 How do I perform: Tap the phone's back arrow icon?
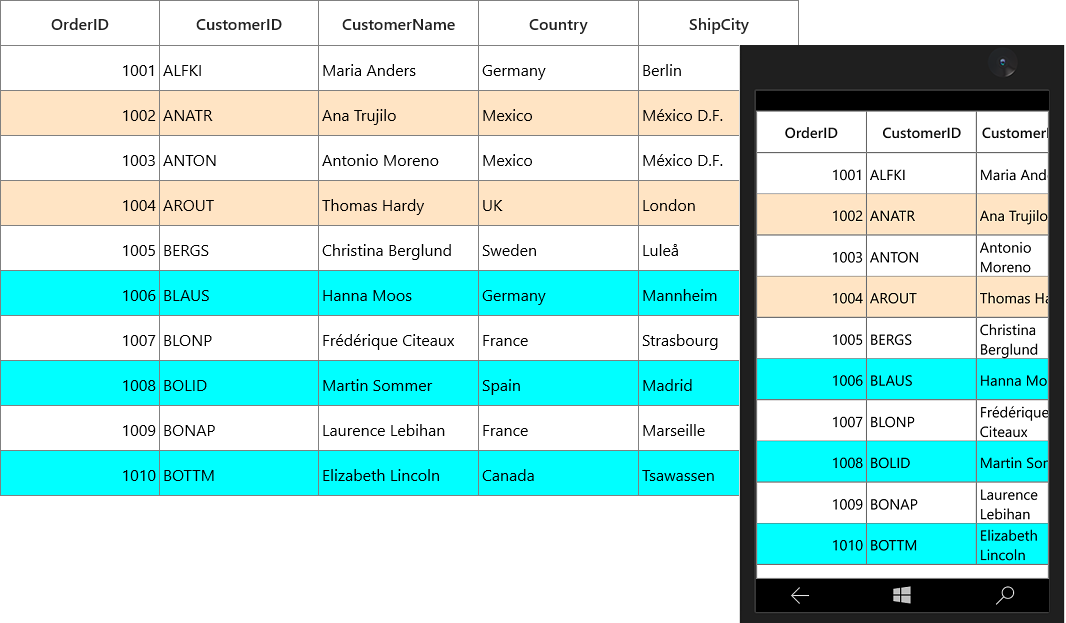pyautogui.click(x=800, y=596)
